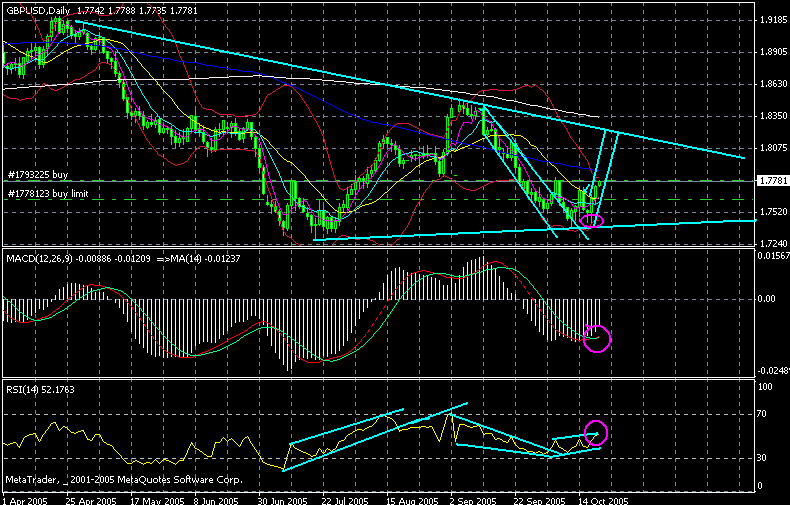Click the 1.7240 price axis value
The image size is (790, 505).
[773, 243]
